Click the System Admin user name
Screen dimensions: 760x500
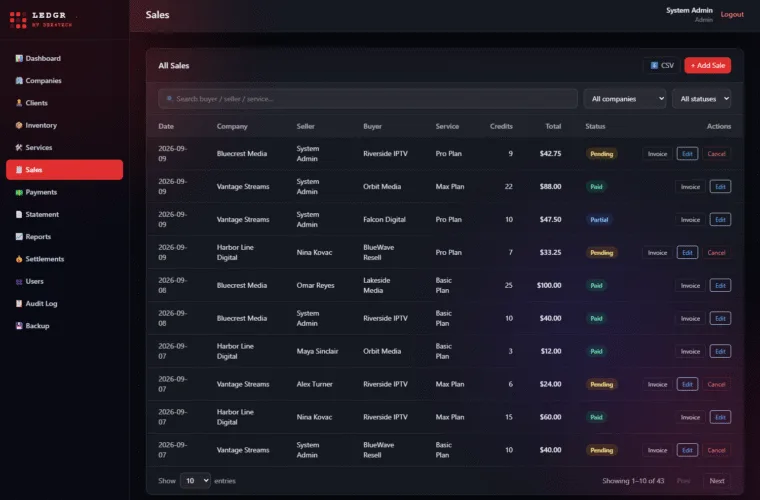pyautogui.click(x=689, y=10)
